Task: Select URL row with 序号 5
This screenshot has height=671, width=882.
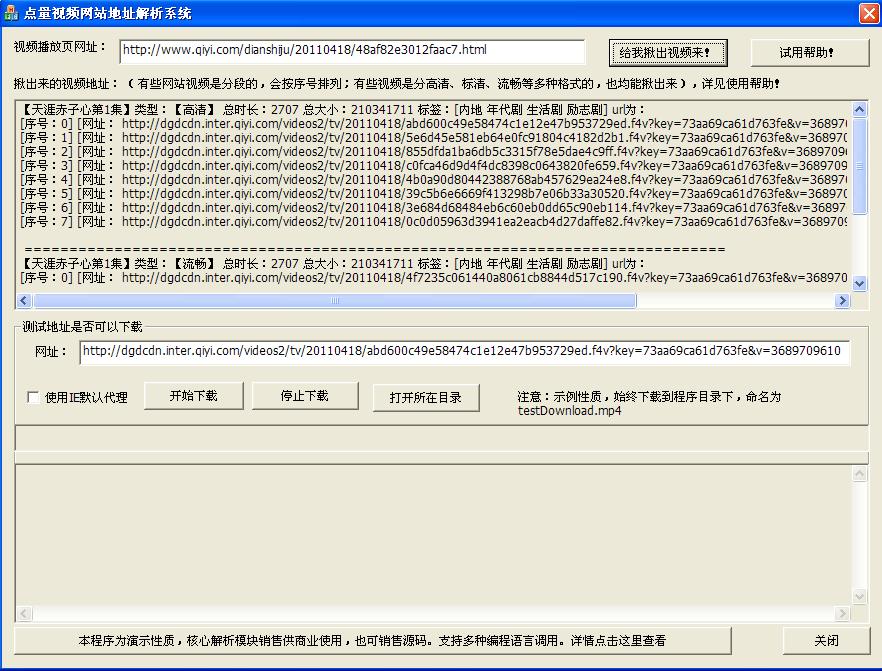Action: pos(433,194)
